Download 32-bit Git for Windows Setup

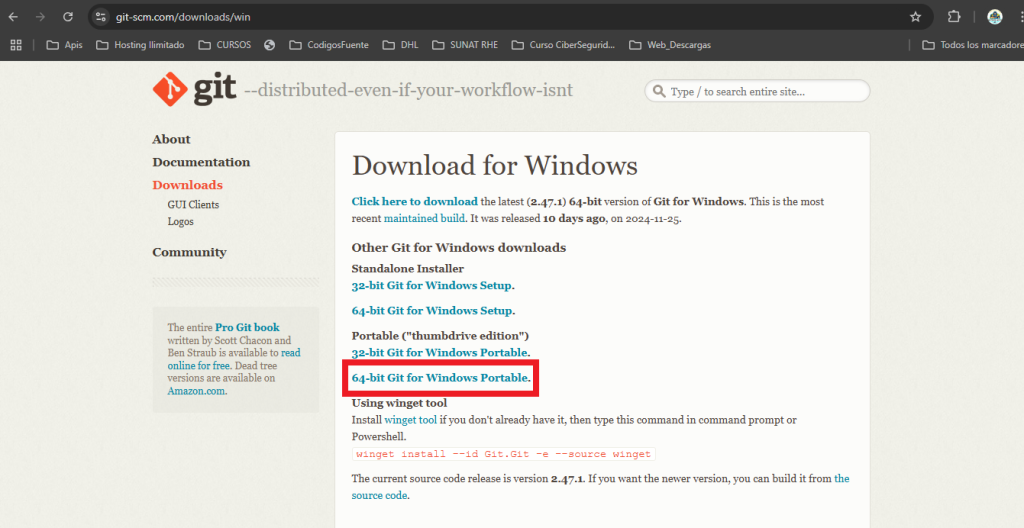point(432,286)
